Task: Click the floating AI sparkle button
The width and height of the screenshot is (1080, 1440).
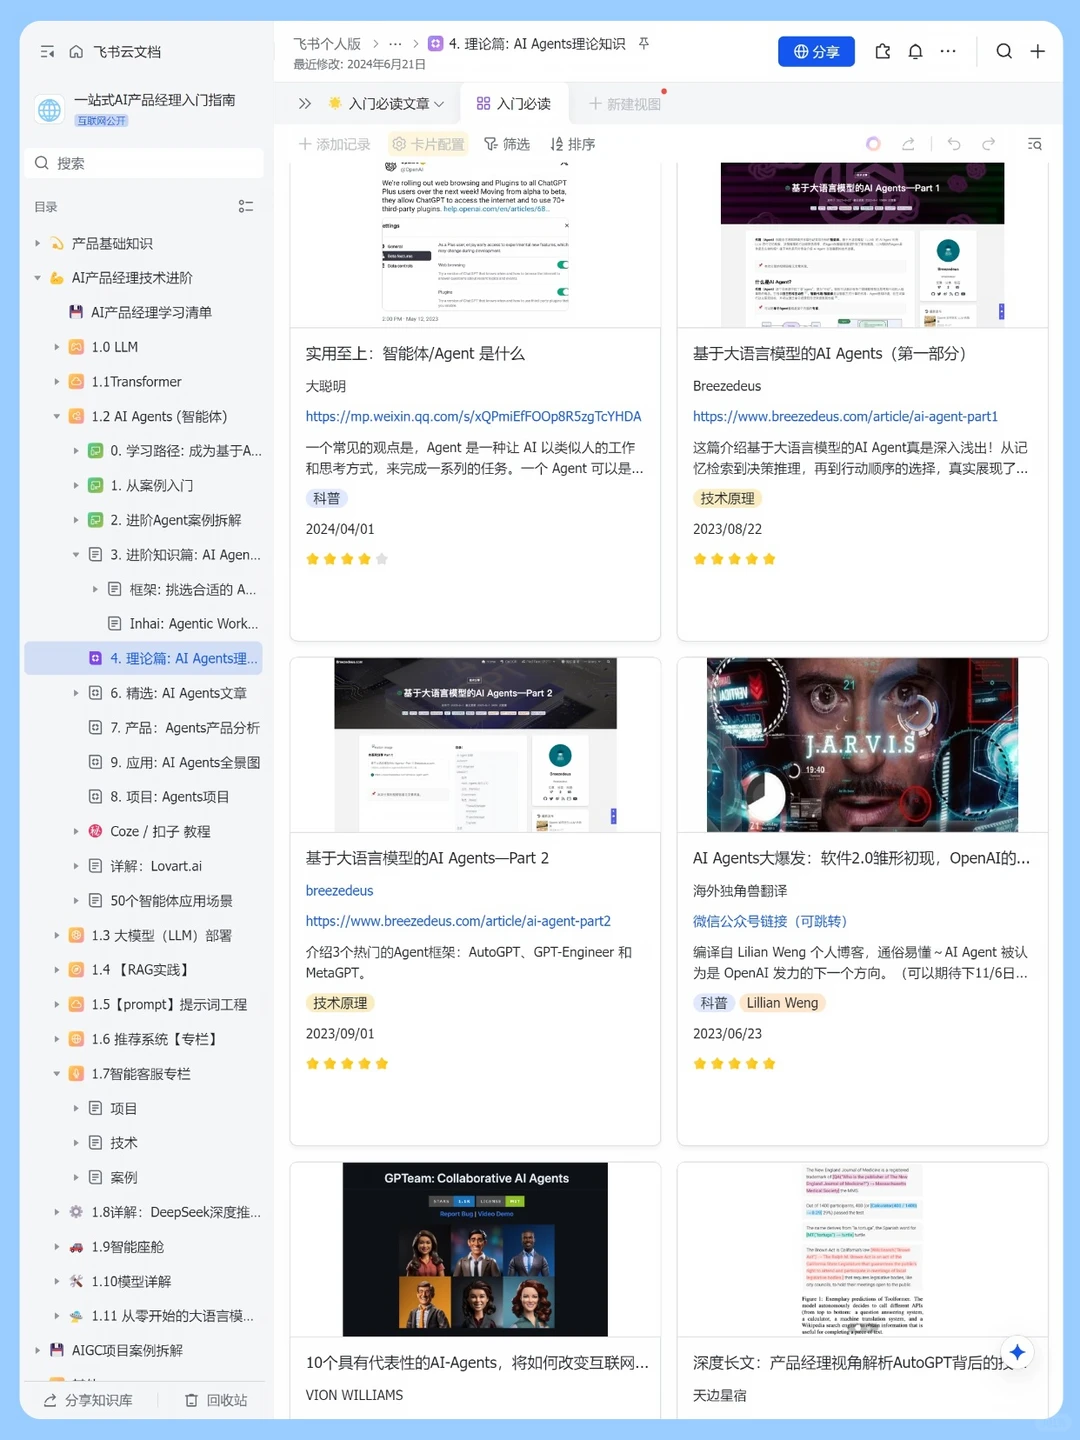Action: click(1017, 1353)
